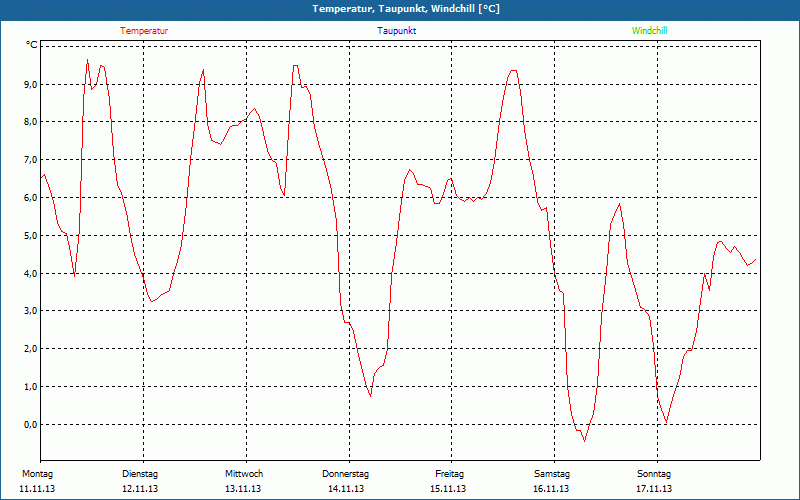This screenshot has width=800, height=500.
Task: Select the 9,0 y-axis value
Action: coord(31,84)
